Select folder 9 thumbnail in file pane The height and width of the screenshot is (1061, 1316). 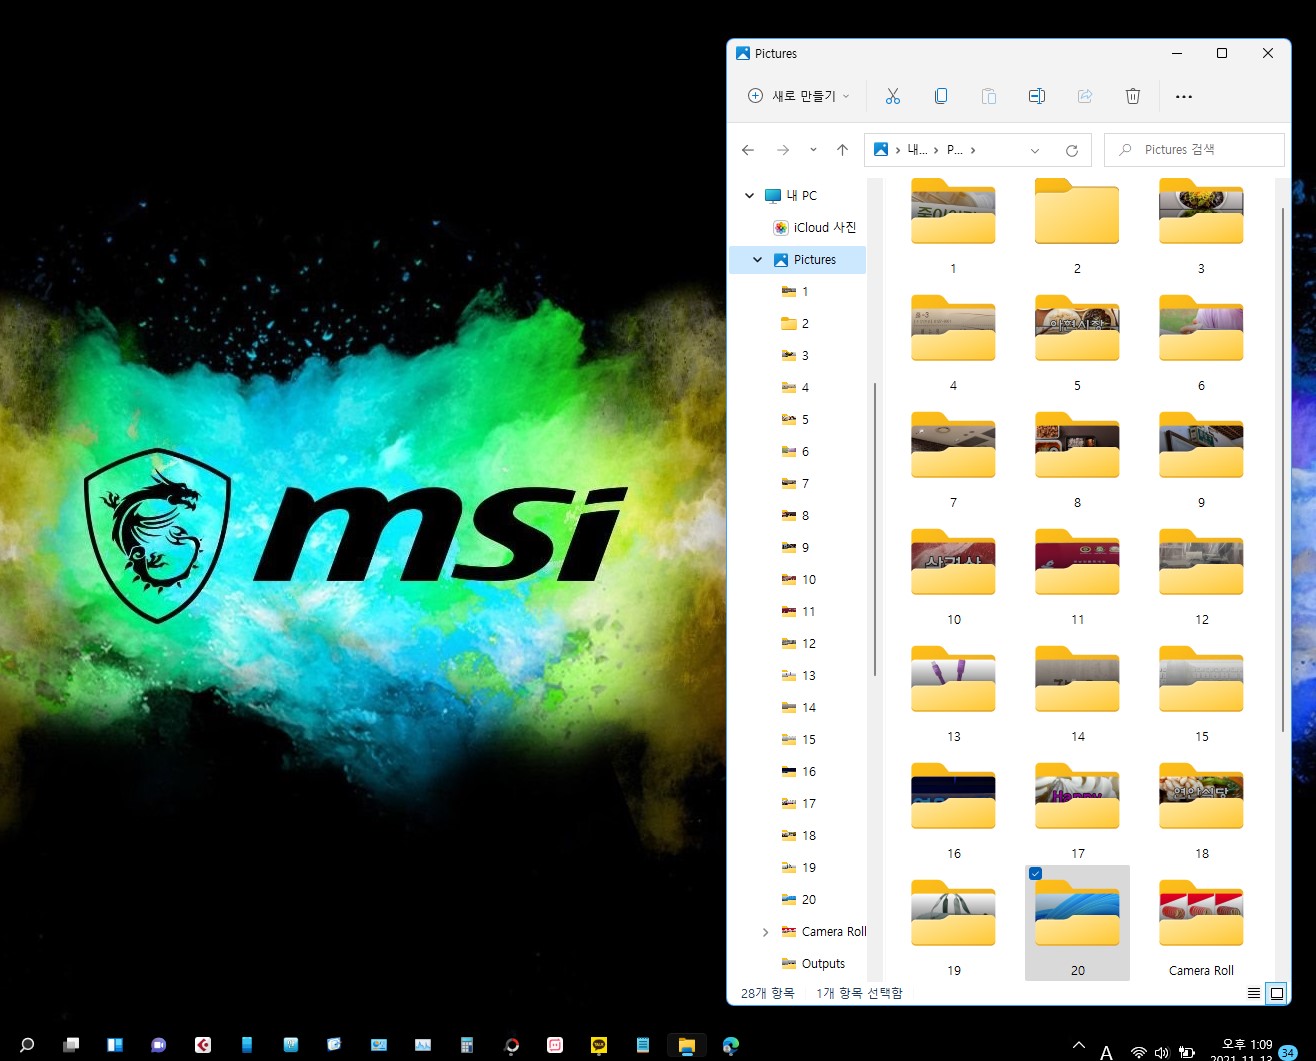coord(1201,446)
